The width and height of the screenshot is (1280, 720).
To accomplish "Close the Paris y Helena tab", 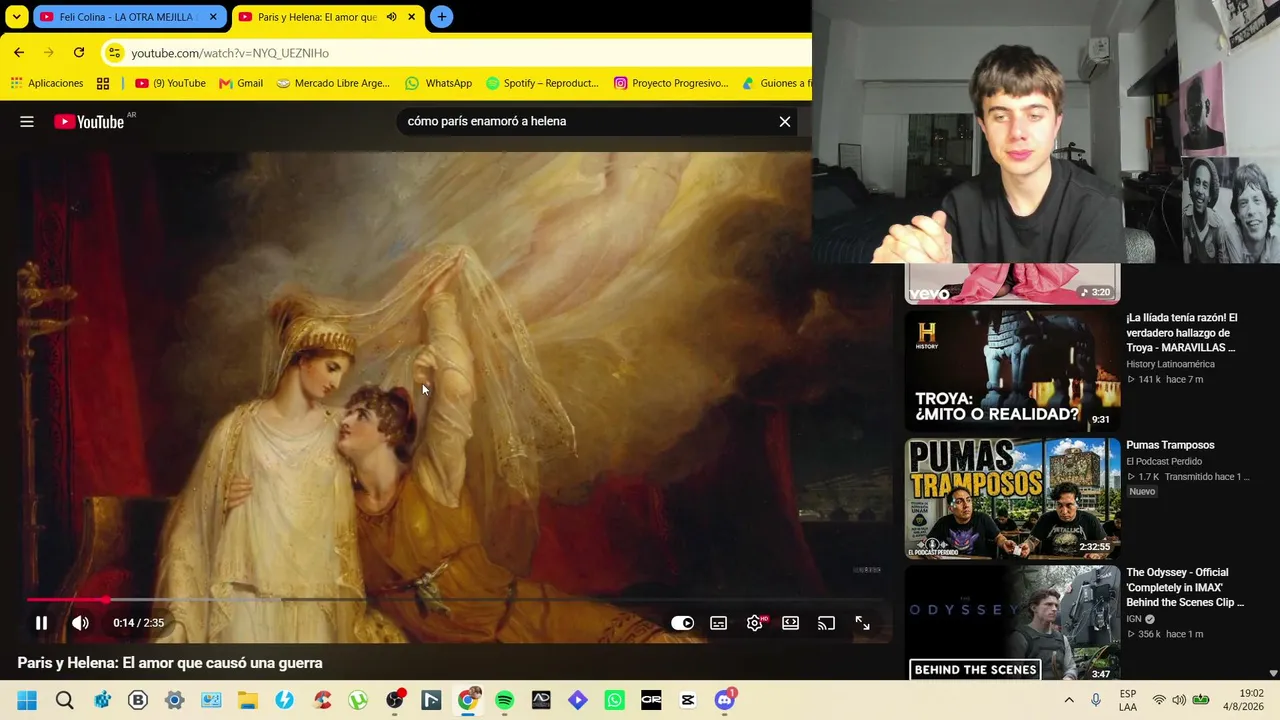I will pyautogui.click(x=411, y=17).
